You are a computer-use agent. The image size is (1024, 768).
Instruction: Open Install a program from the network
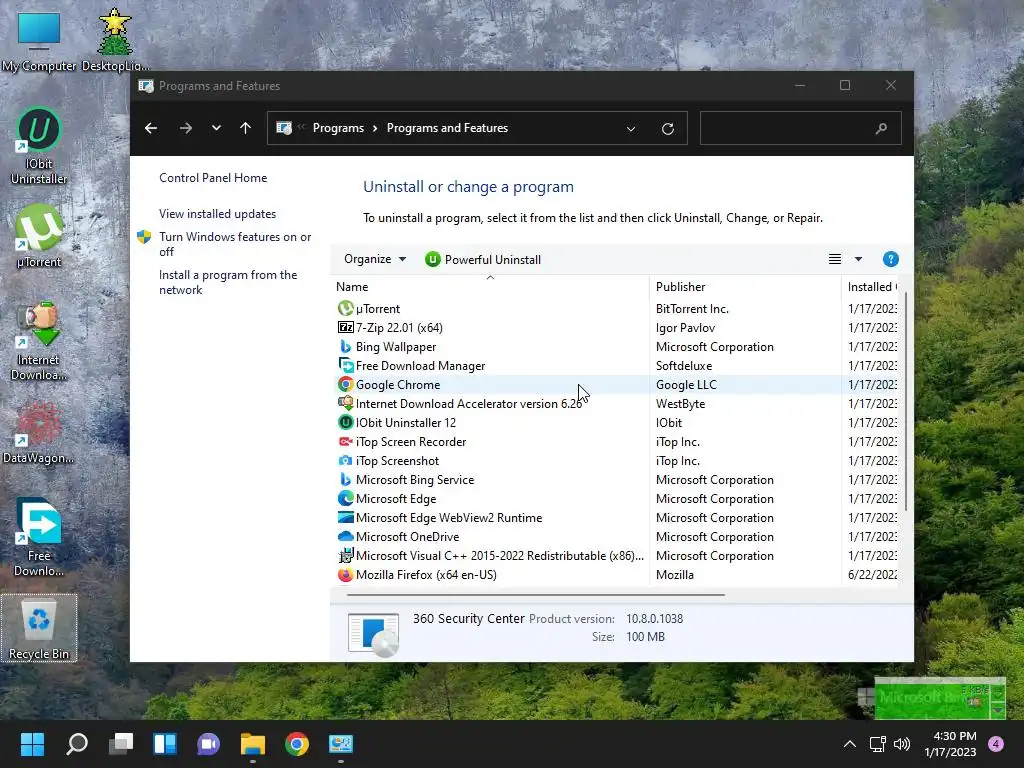pos(228,282)
